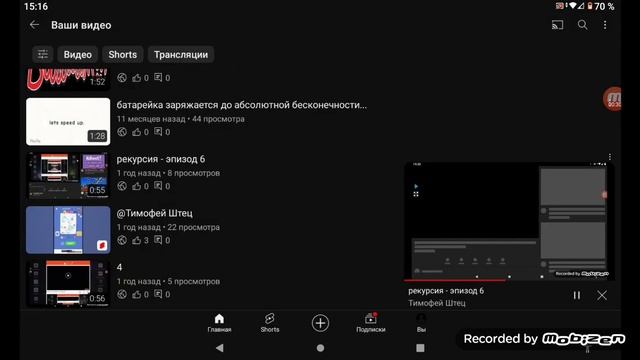Select the Трансляции filter chip
The height and width of the screenshot is (360, 640).
click(181, 54)
